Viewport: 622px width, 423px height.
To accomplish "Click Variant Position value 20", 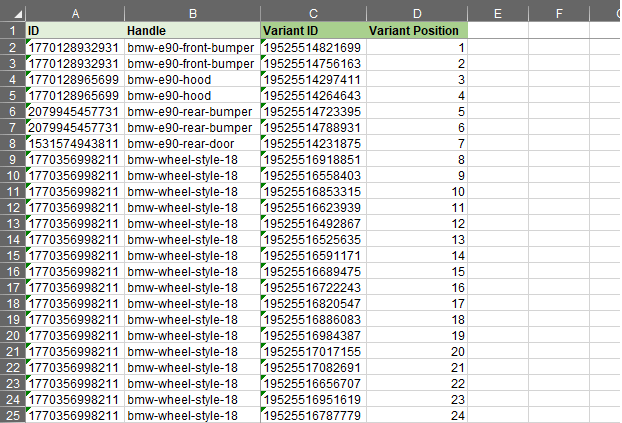I will click(417, 352).
